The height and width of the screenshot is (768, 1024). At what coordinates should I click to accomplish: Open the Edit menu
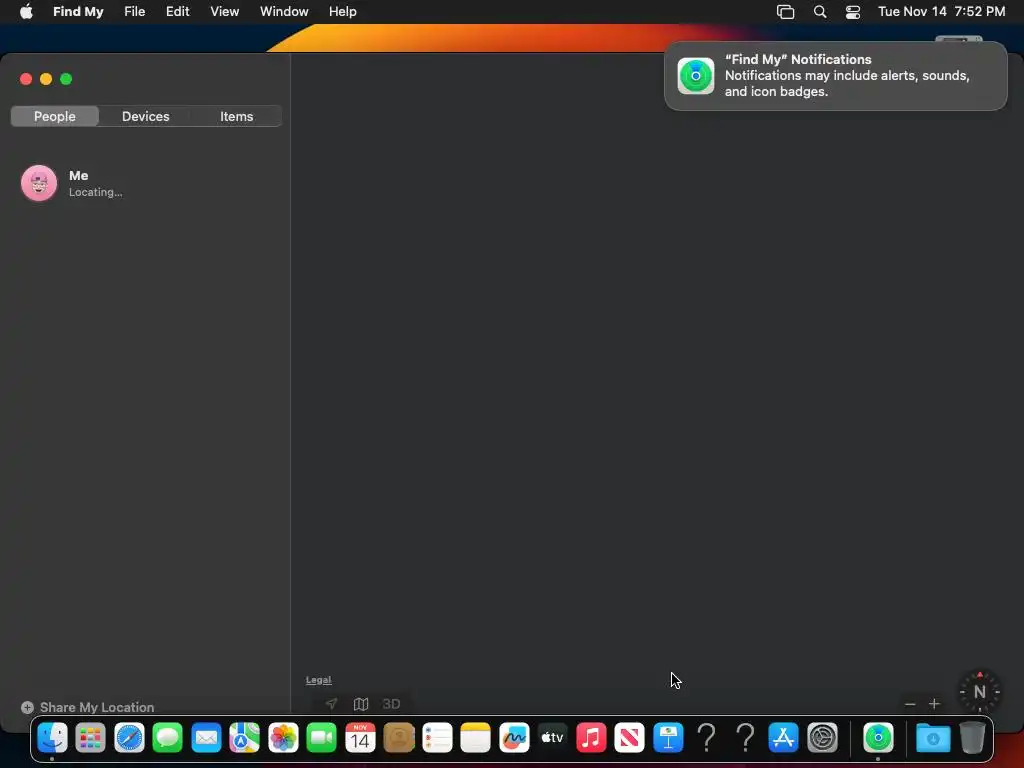coord(178,11)
